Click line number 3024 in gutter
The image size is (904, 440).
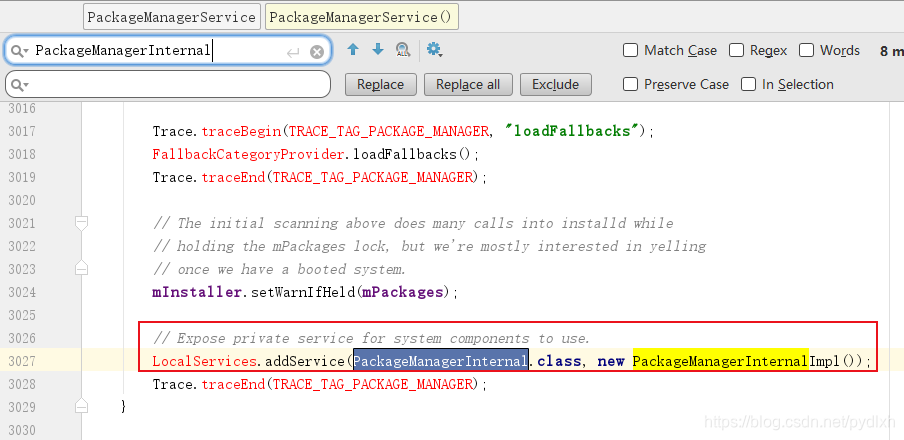(22, 292)
